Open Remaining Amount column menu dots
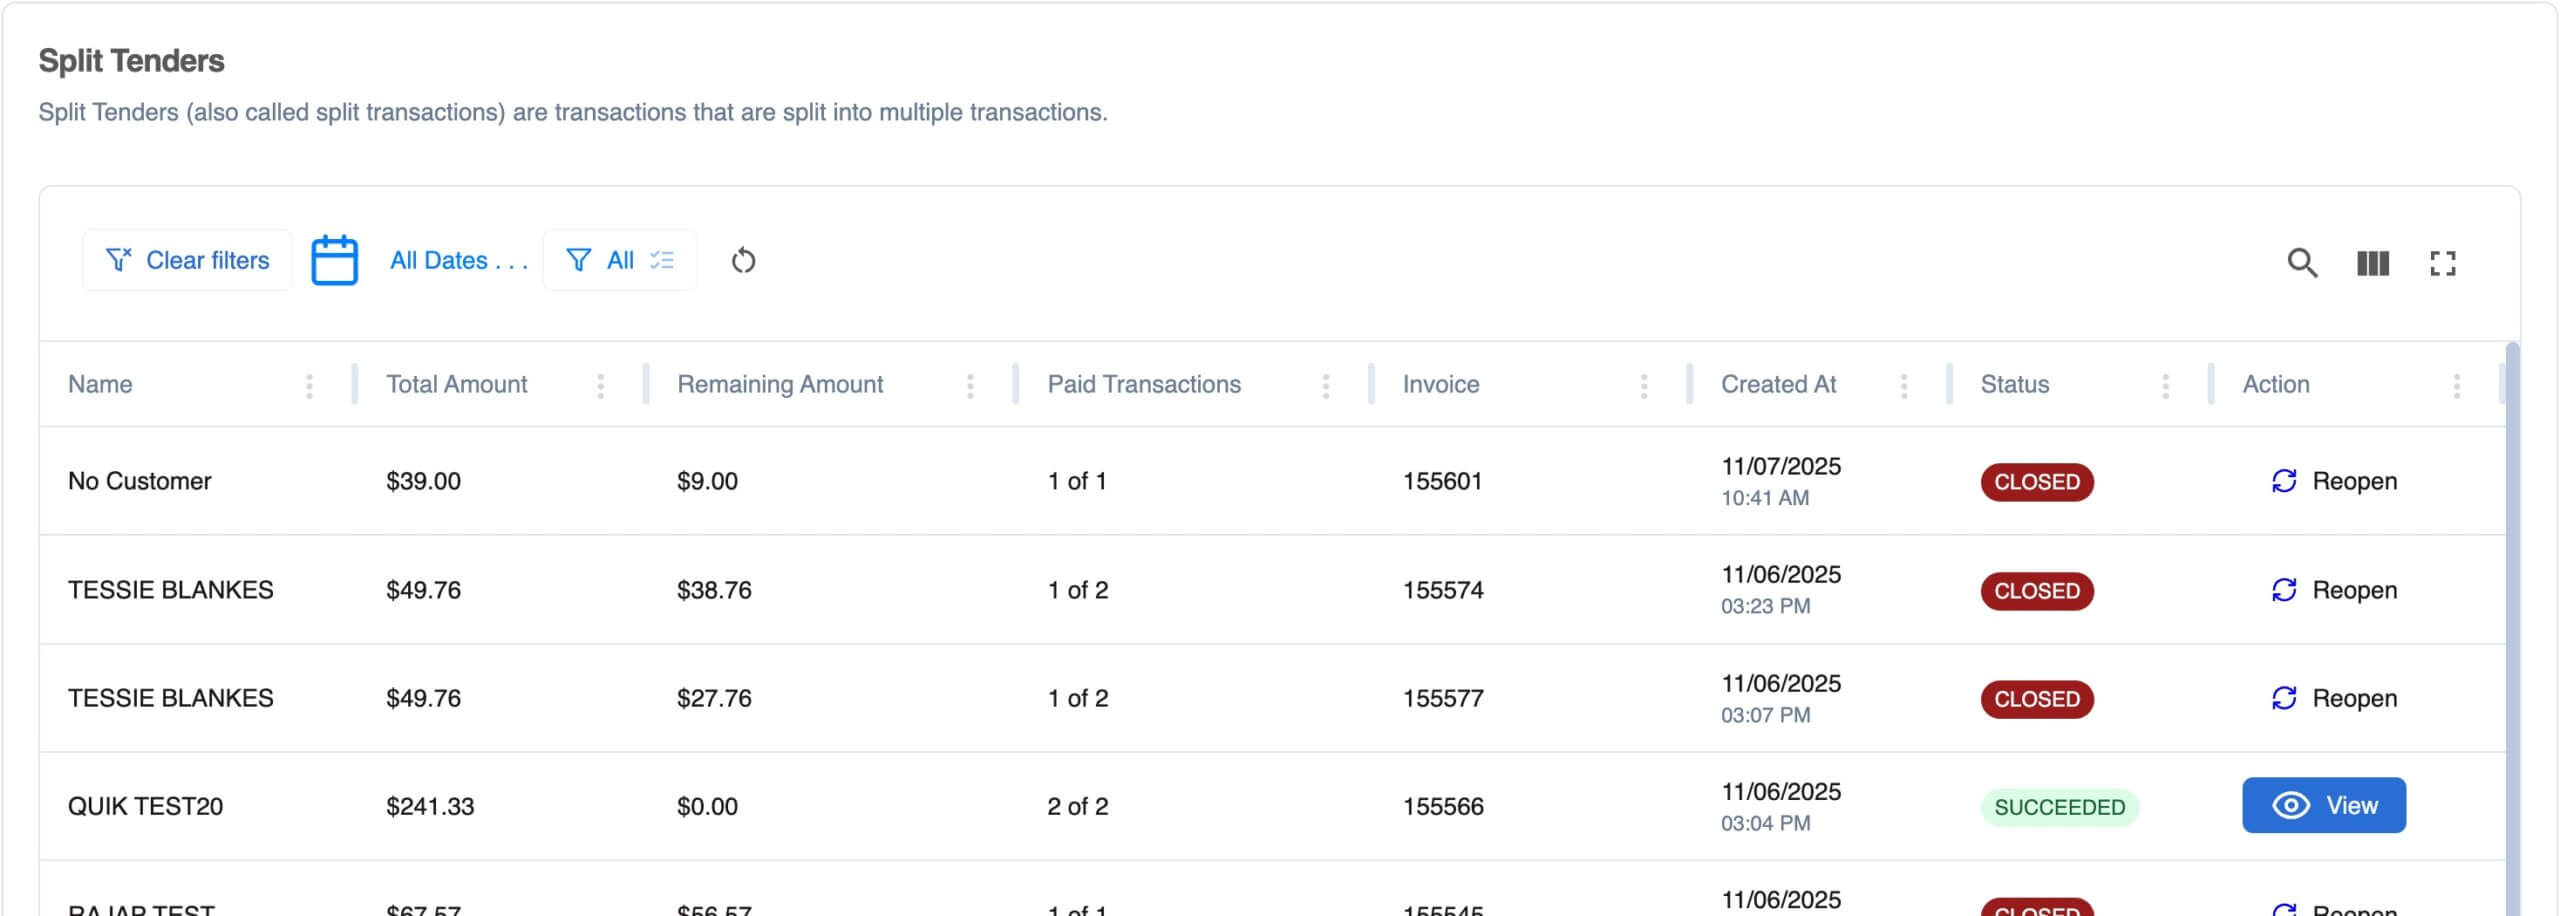This screenshot has height=916, width=2560. (x=970, y=386)
